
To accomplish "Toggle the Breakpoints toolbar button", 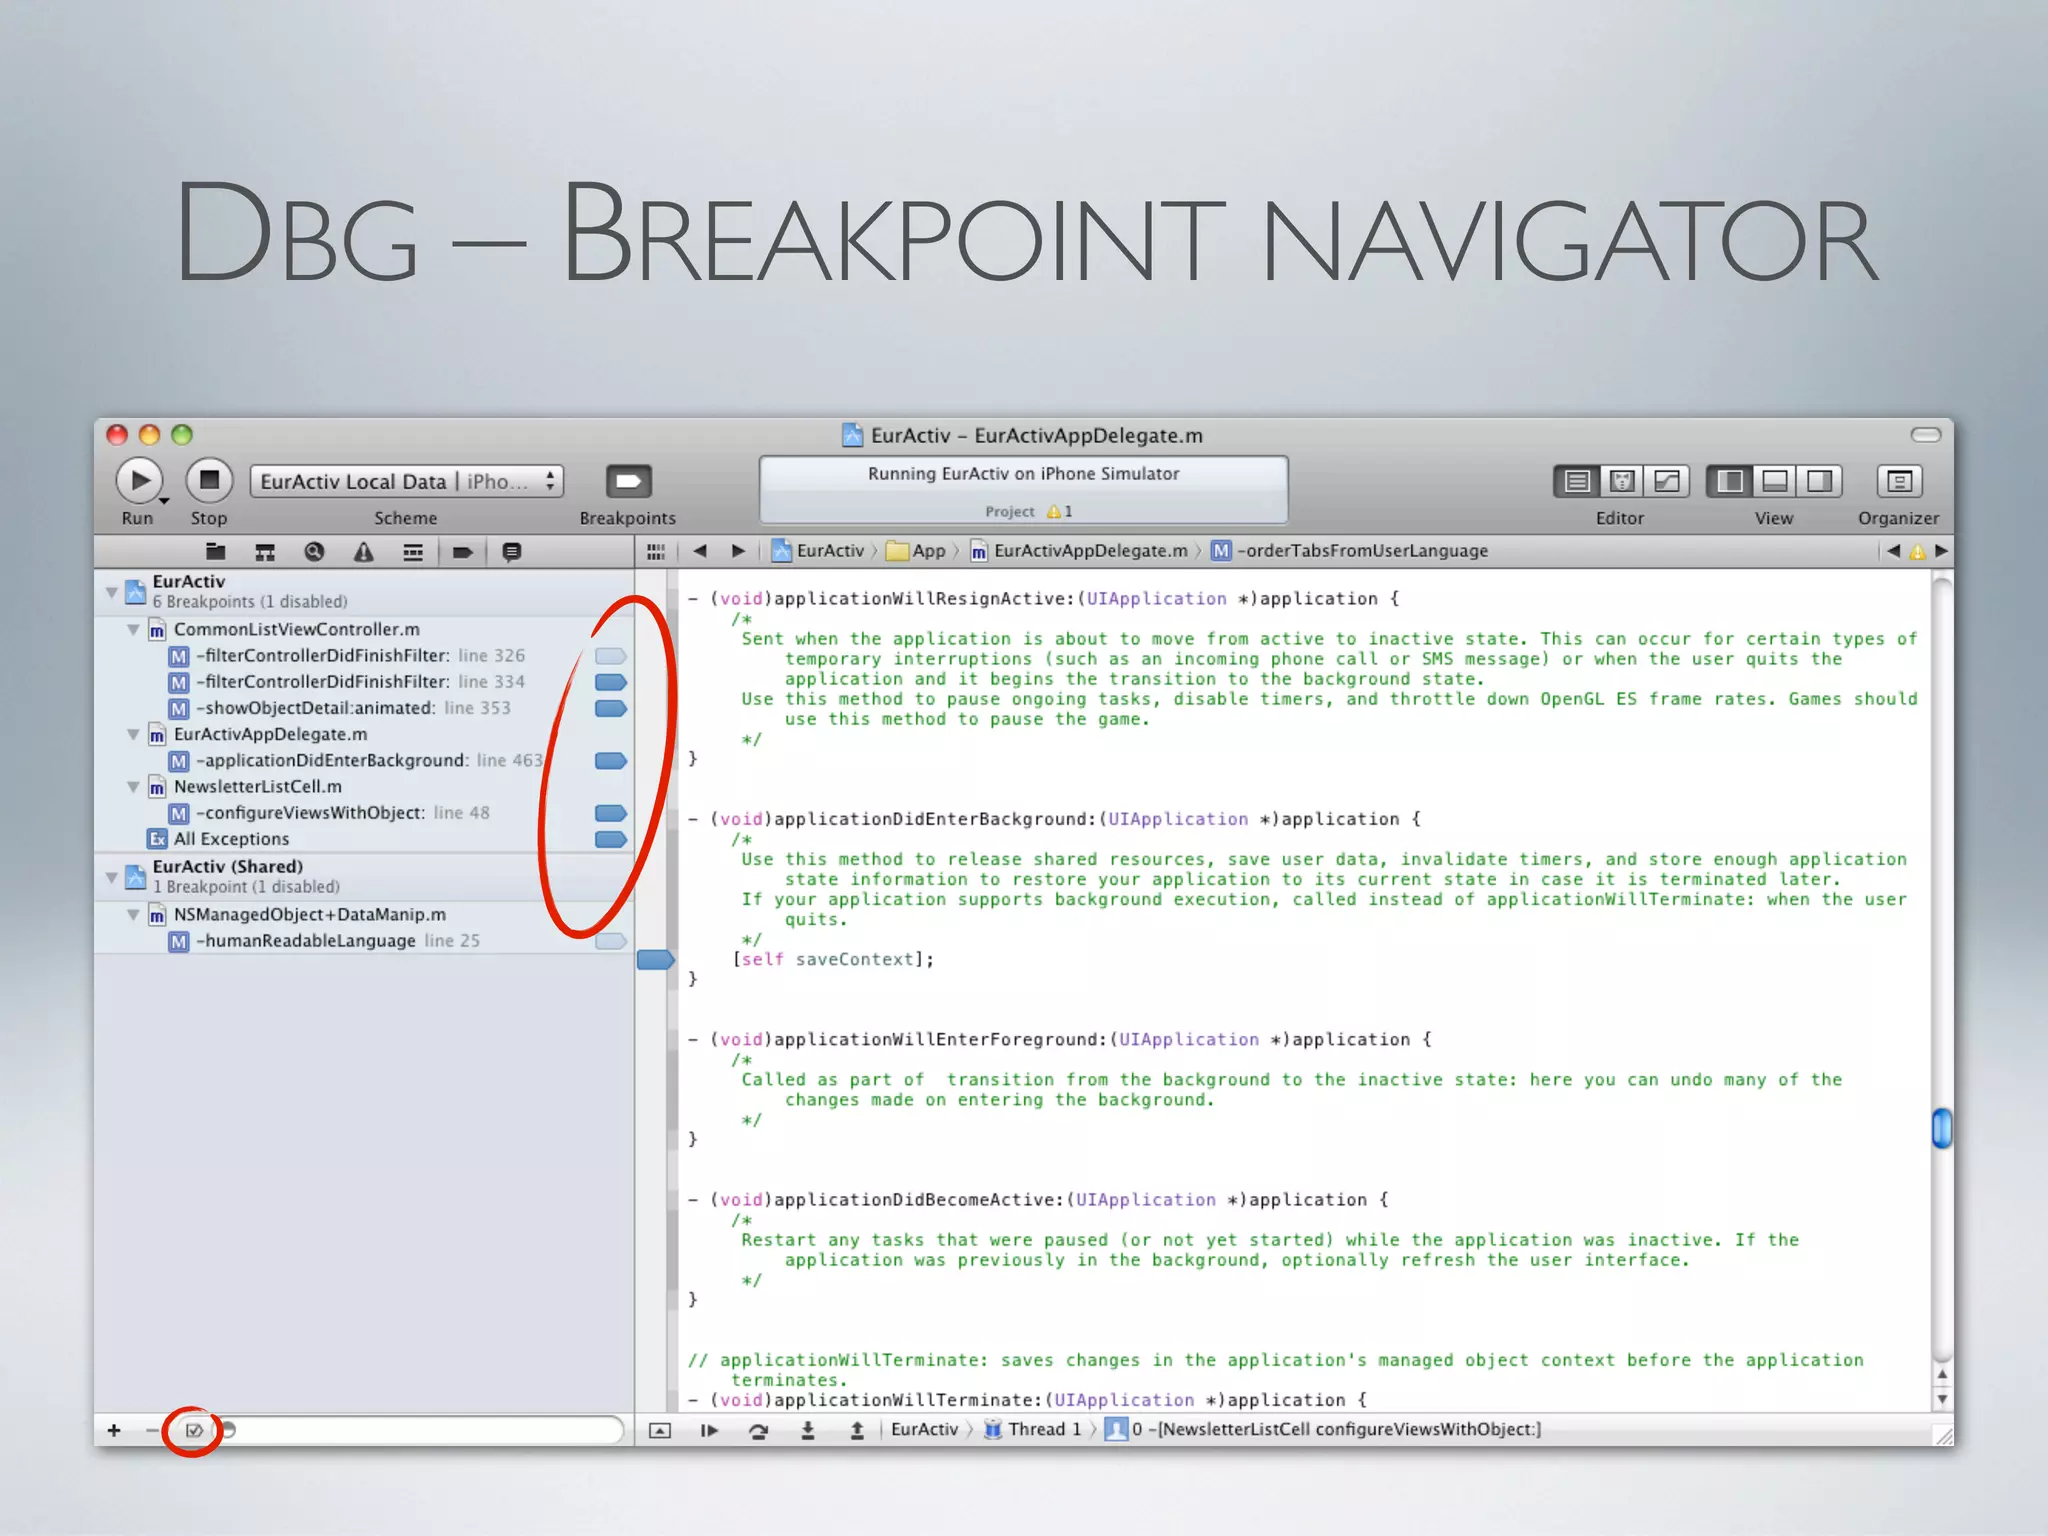I will [628, 481].
